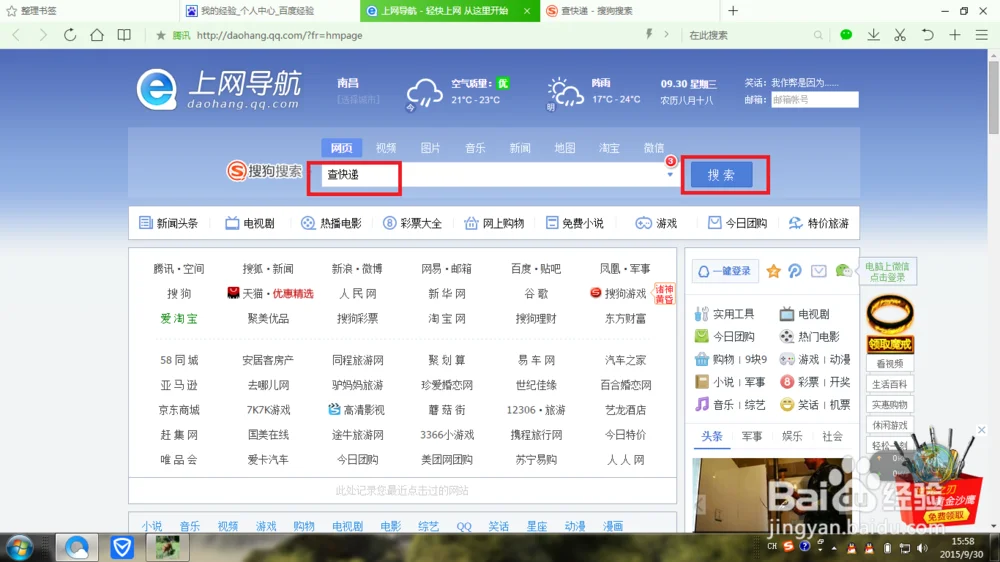
Task: Expand the address bar forward chevron
Action: [x=666, y=34]
